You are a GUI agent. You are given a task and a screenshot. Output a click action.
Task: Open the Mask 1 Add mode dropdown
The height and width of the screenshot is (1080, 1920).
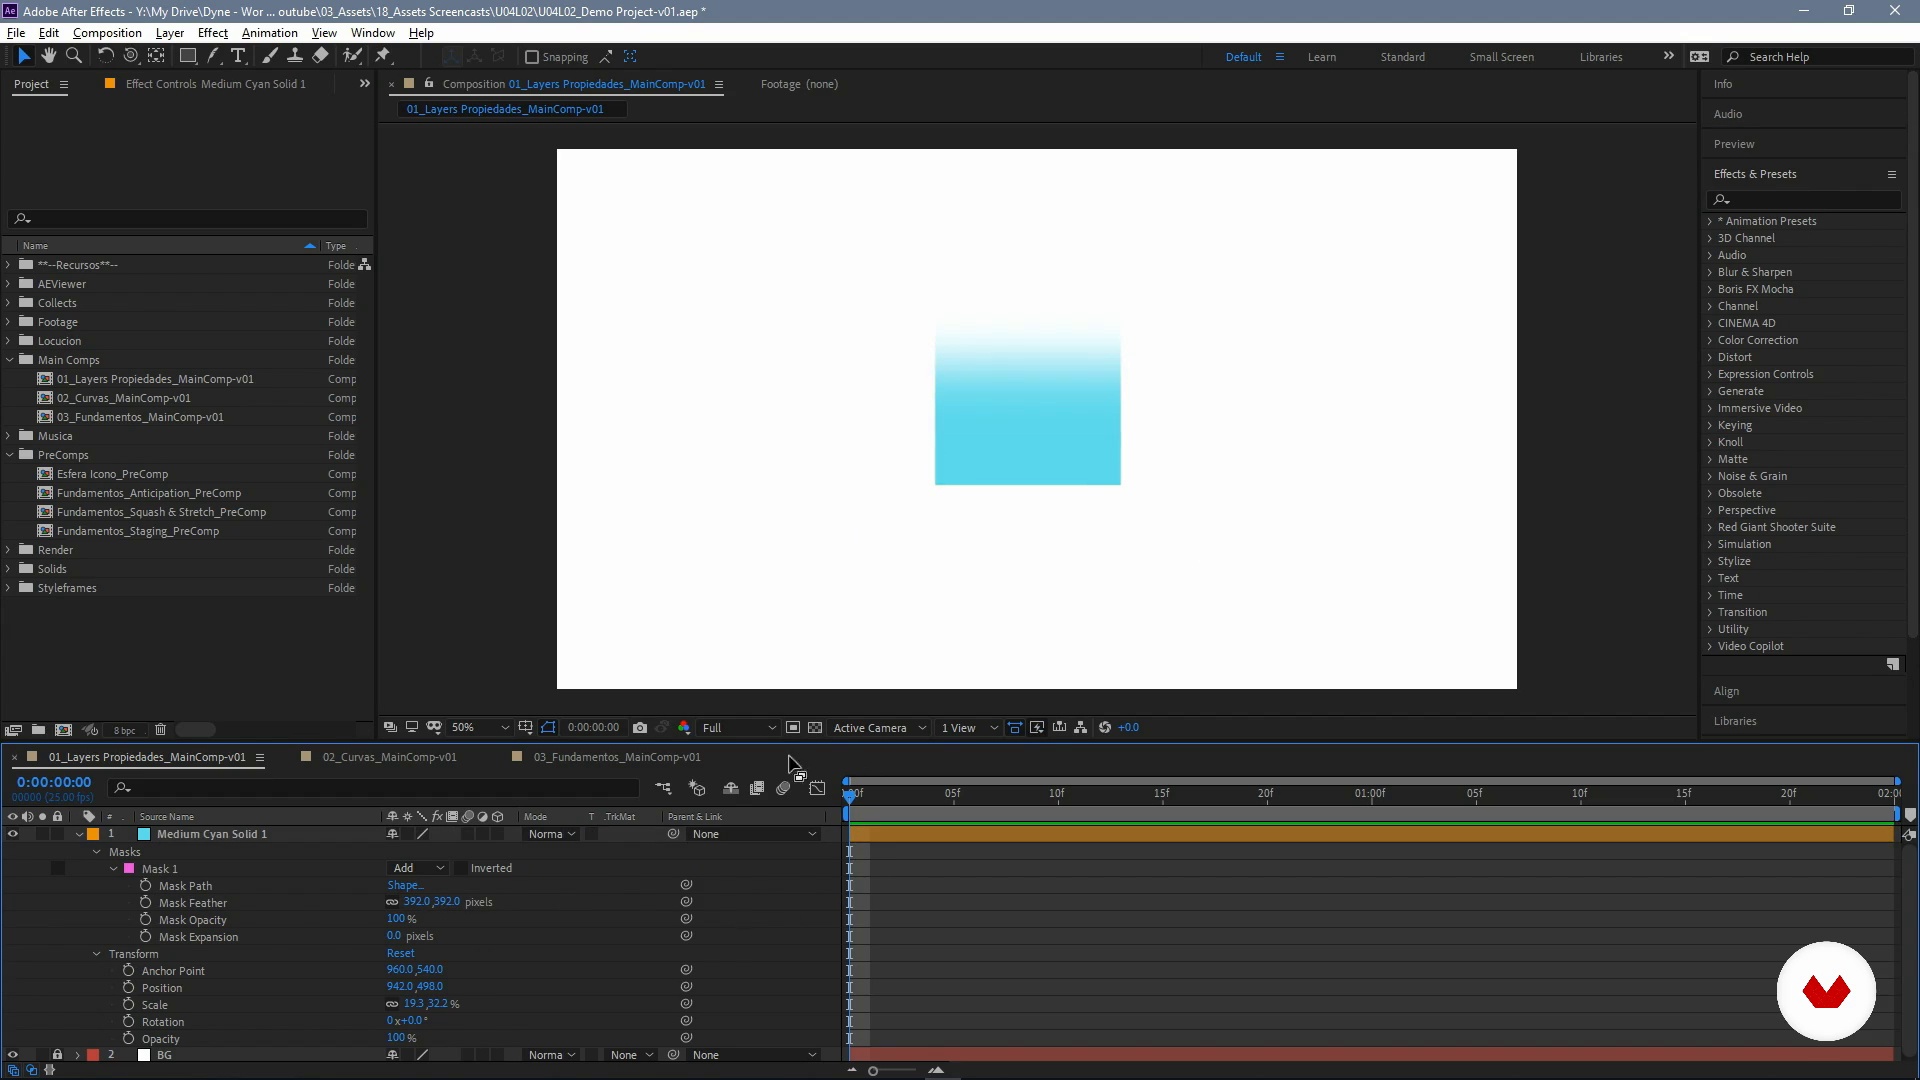click(x=418, y=868)
